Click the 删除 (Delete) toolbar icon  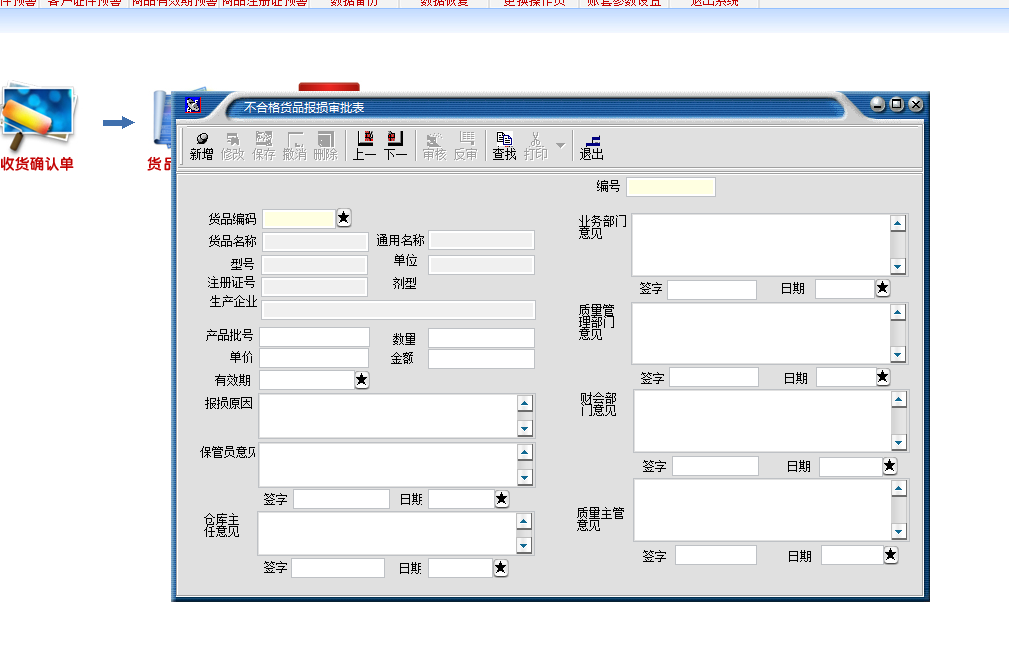coord(325,146)
